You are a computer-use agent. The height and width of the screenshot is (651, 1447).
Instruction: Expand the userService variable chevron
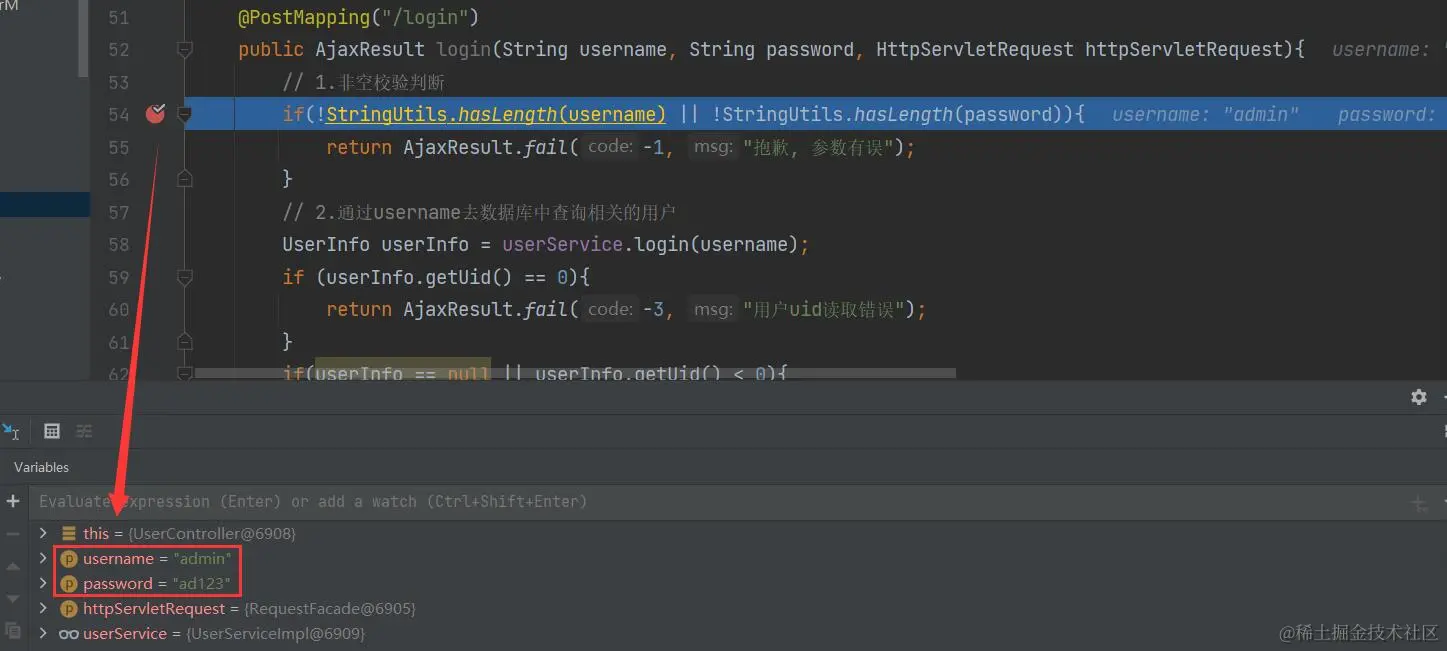pyautogui.click(x=43, y=633)
